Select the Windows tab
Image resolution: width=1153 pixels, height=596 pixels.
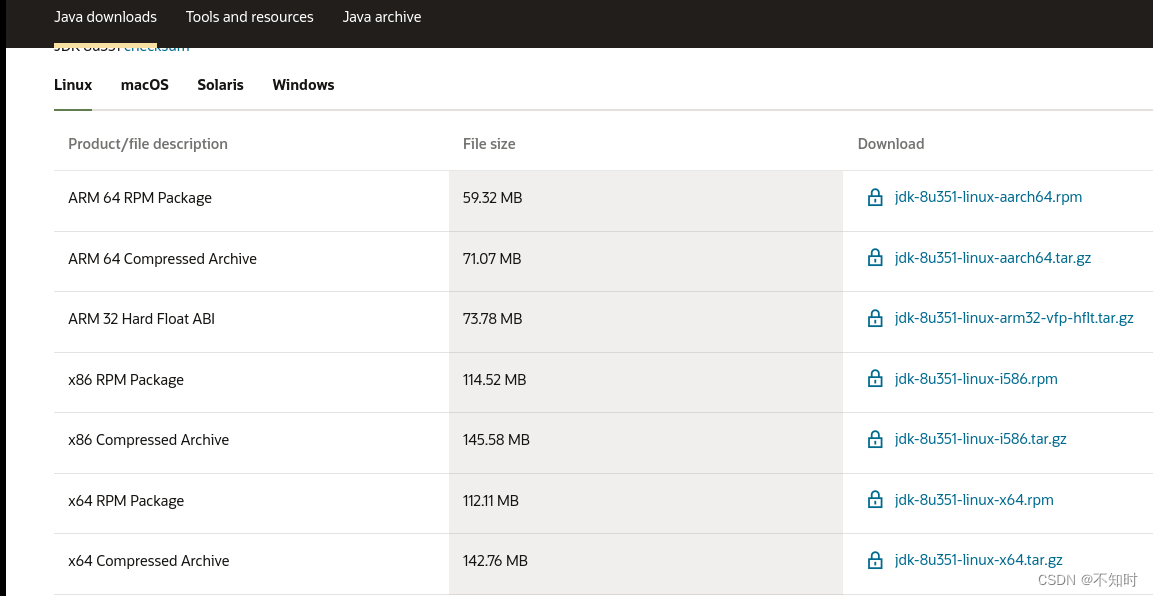tap(303, 85)
